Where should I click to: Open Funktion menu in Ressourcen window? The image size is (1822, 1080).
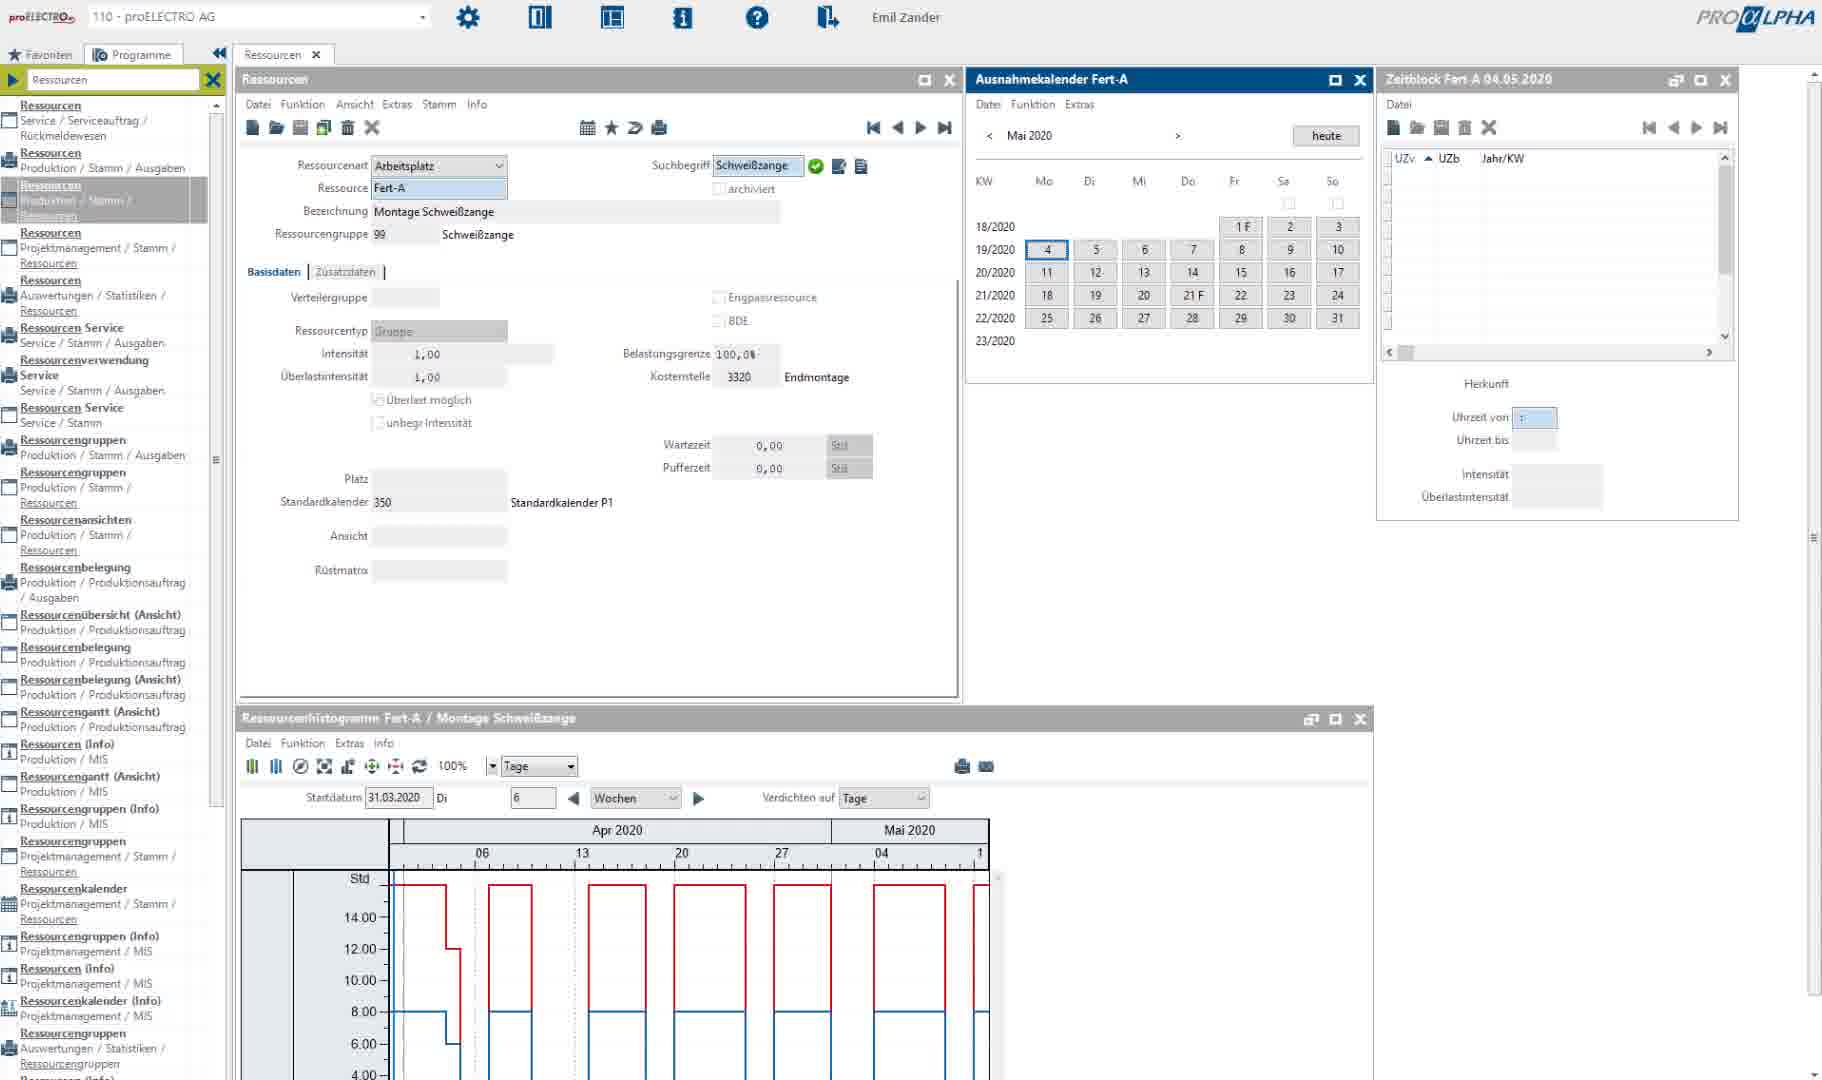tap(302, 104)
